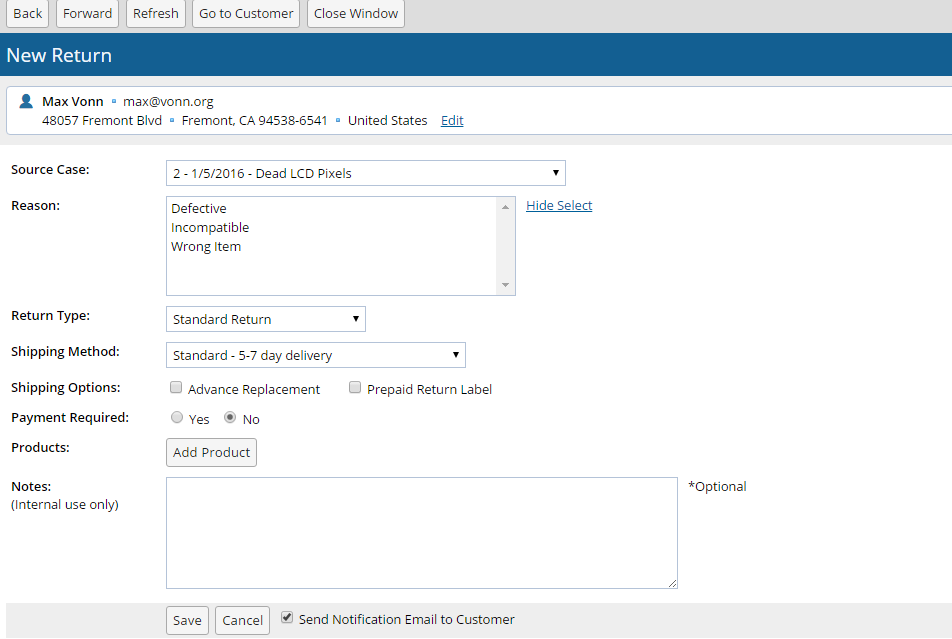Enable the Advance Replacement checkbox
Viewport: 952px width, 639px height.
pos(176,388)
